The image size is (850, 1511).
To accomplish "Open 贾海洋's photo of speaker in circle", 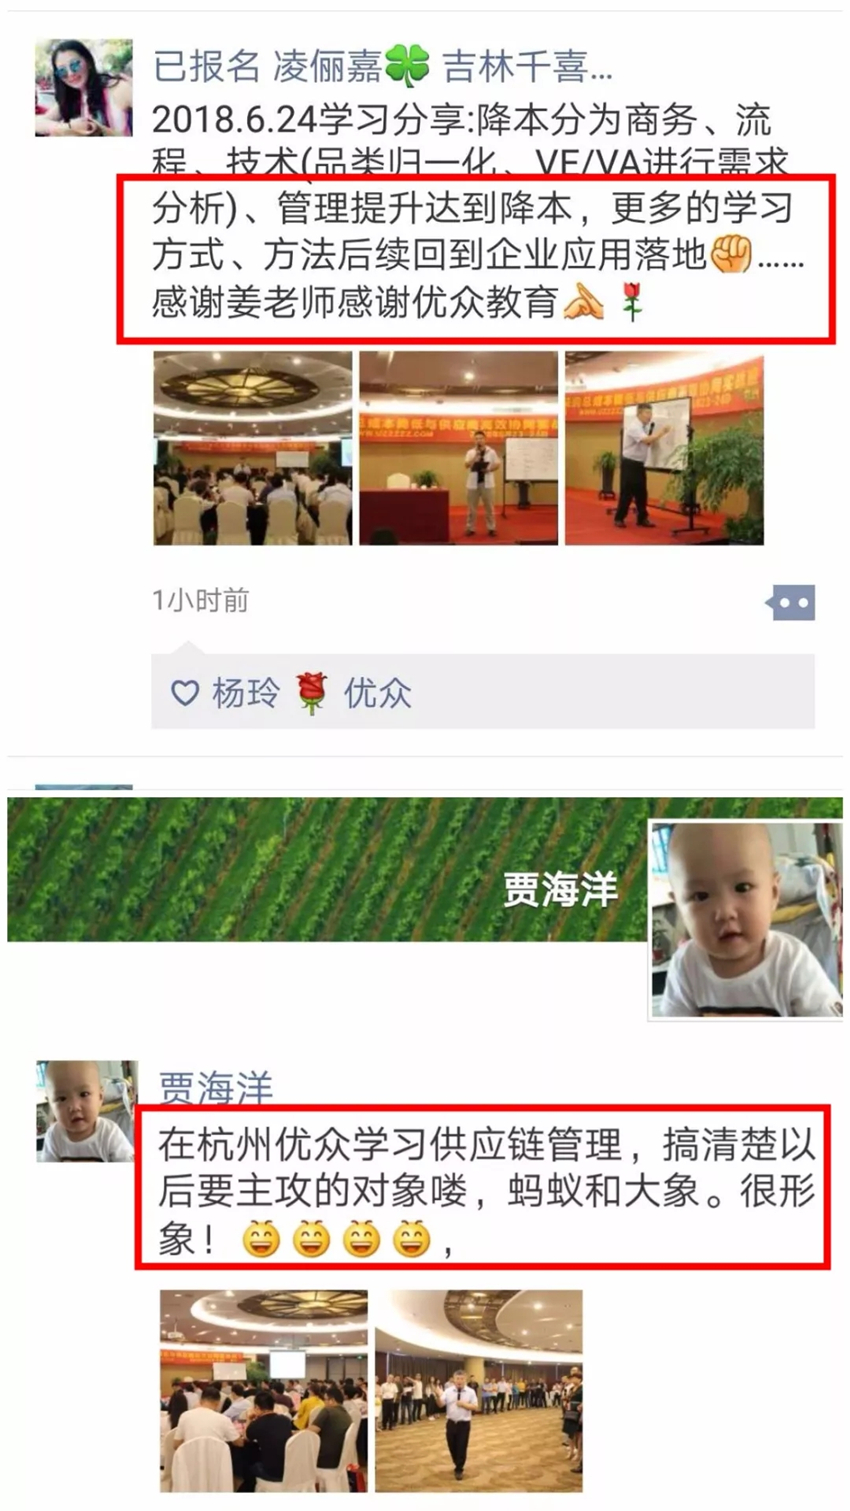I will point(479,1391).
